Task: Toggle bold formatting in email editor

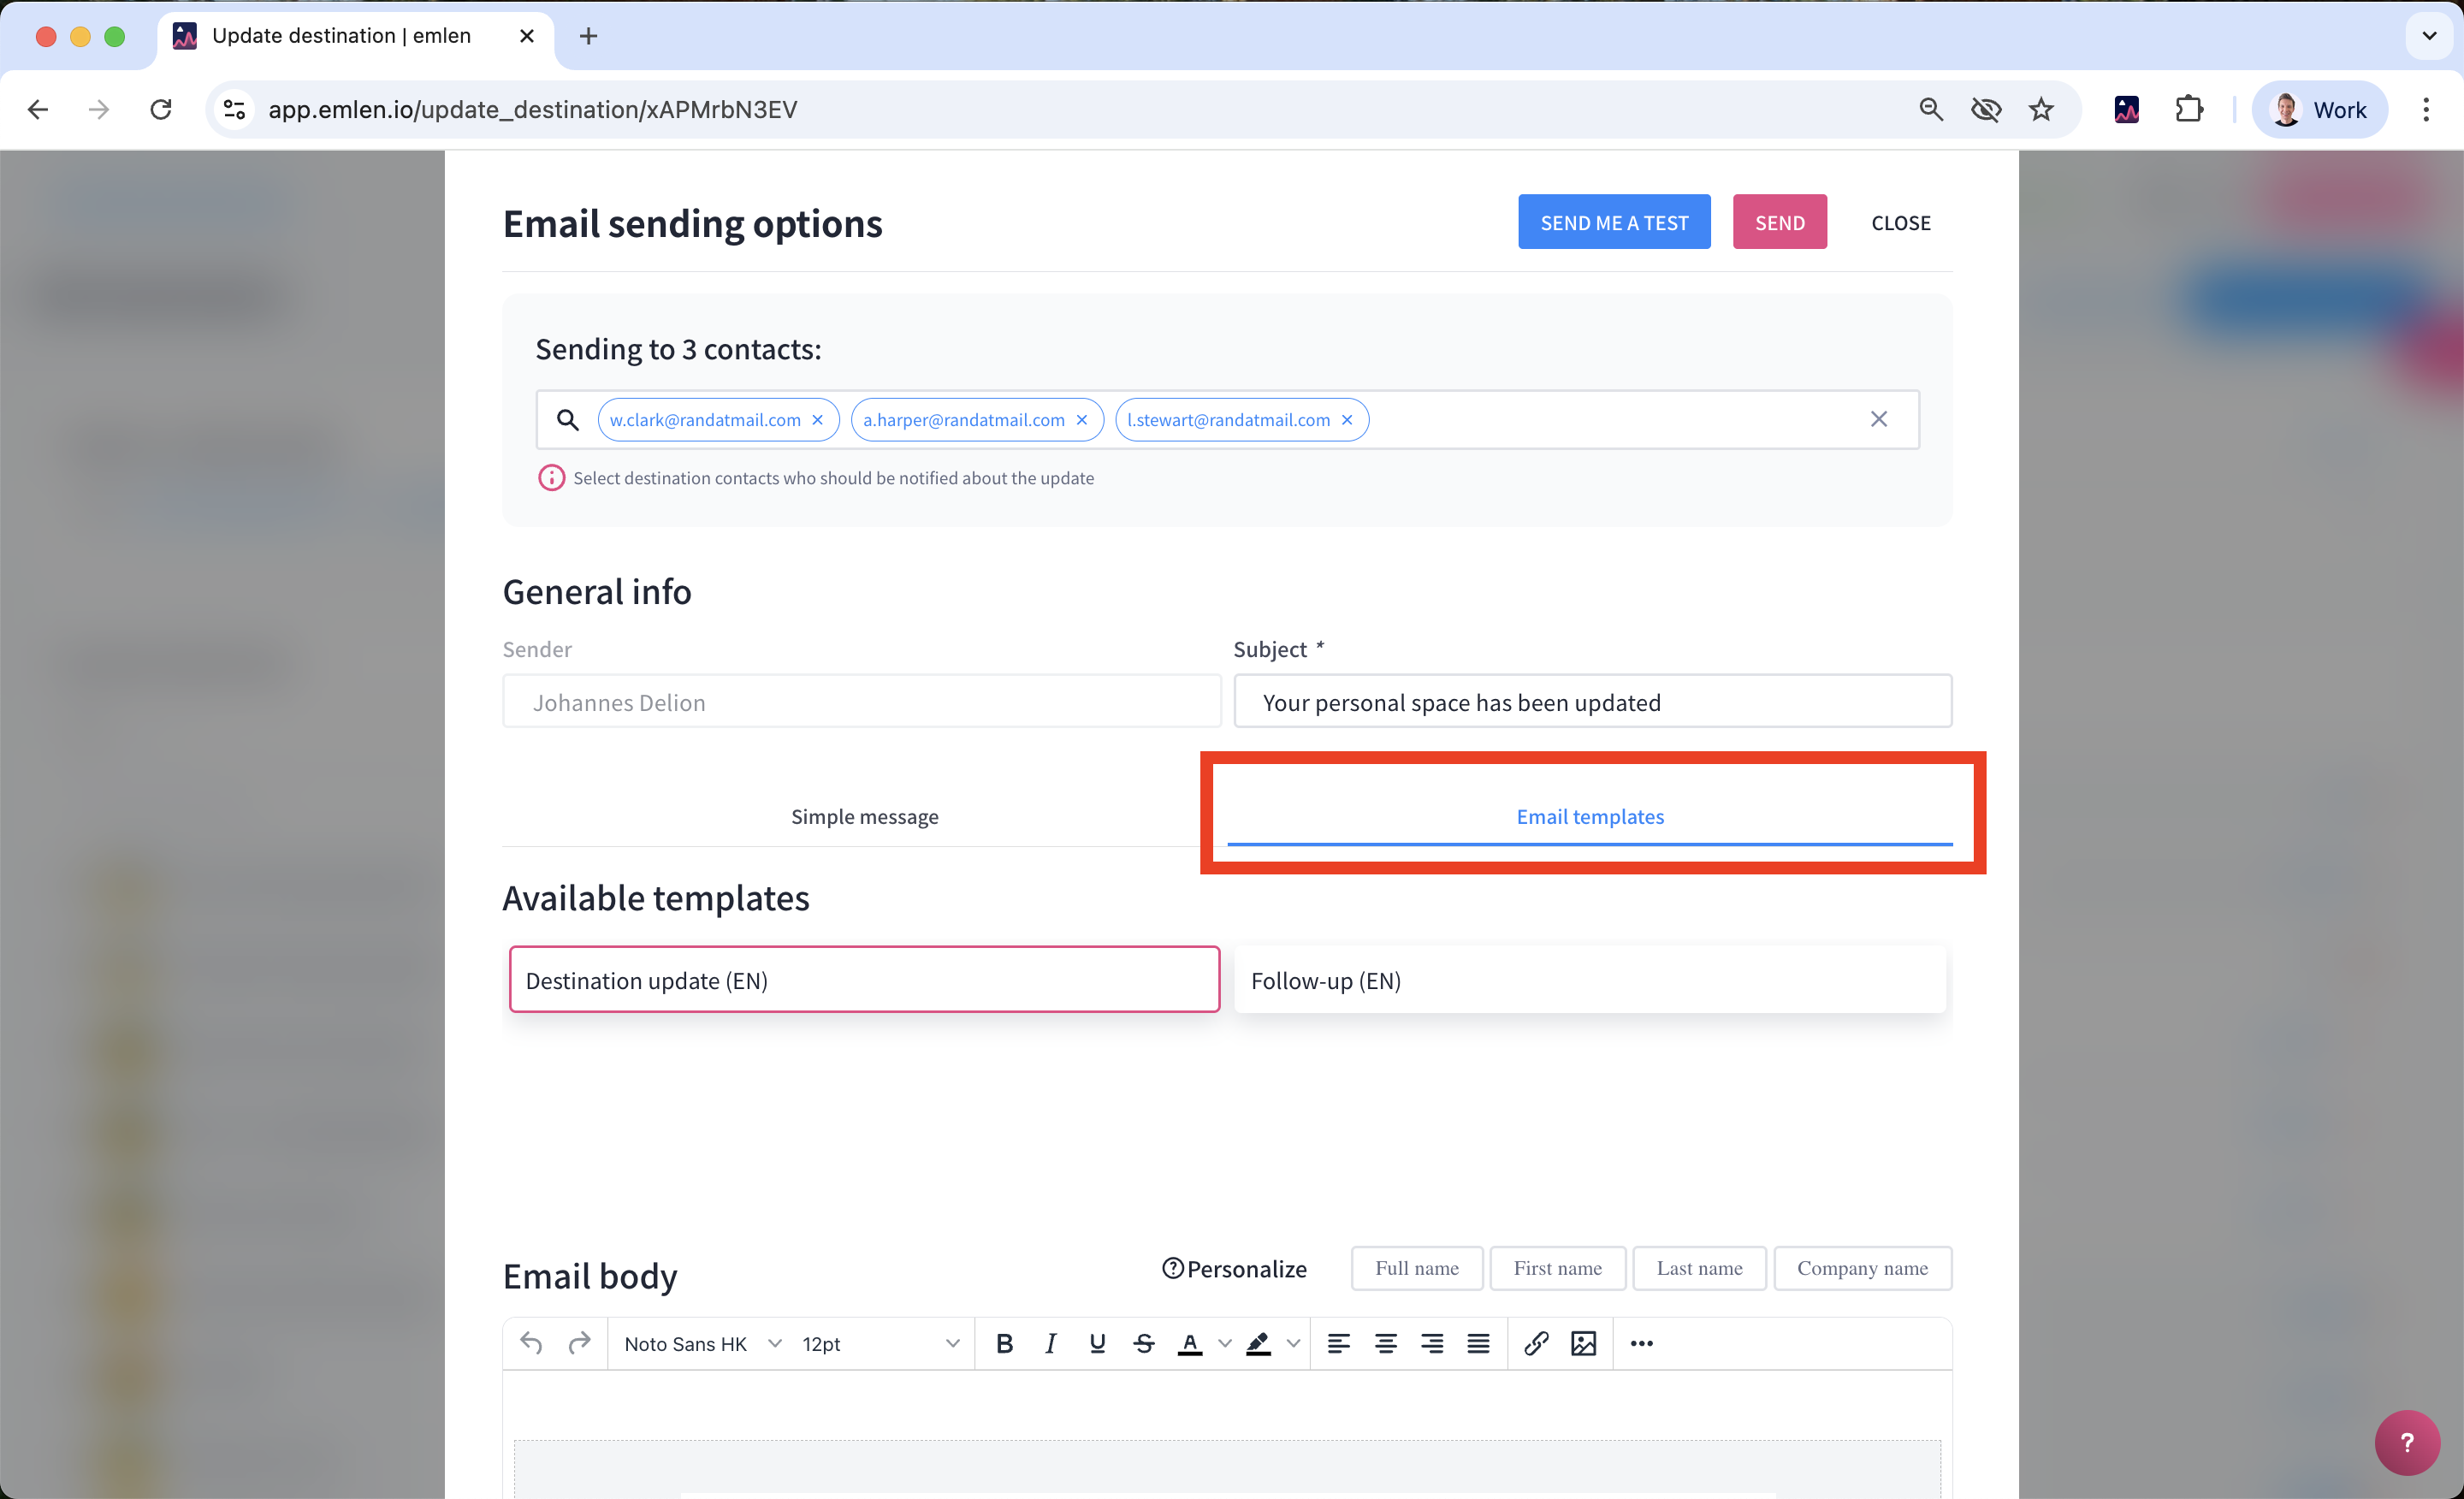Action: [1004, 1343]
